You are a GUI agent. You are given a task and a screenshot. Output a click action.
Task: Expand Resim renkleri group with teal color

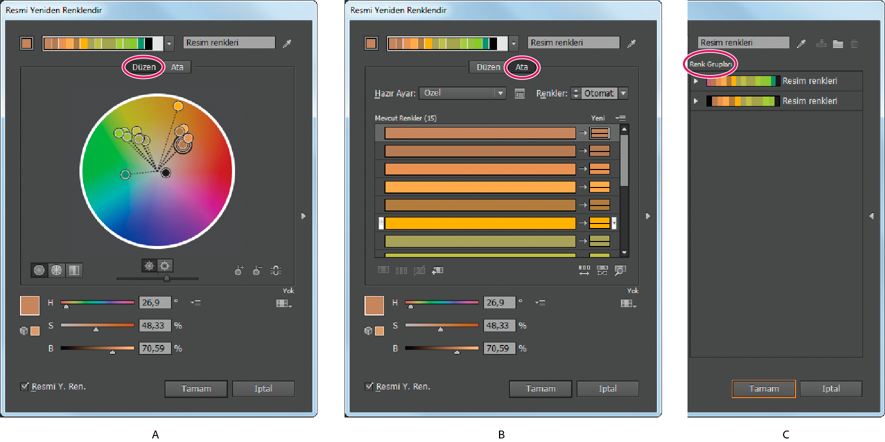click(x=696, y=81)
